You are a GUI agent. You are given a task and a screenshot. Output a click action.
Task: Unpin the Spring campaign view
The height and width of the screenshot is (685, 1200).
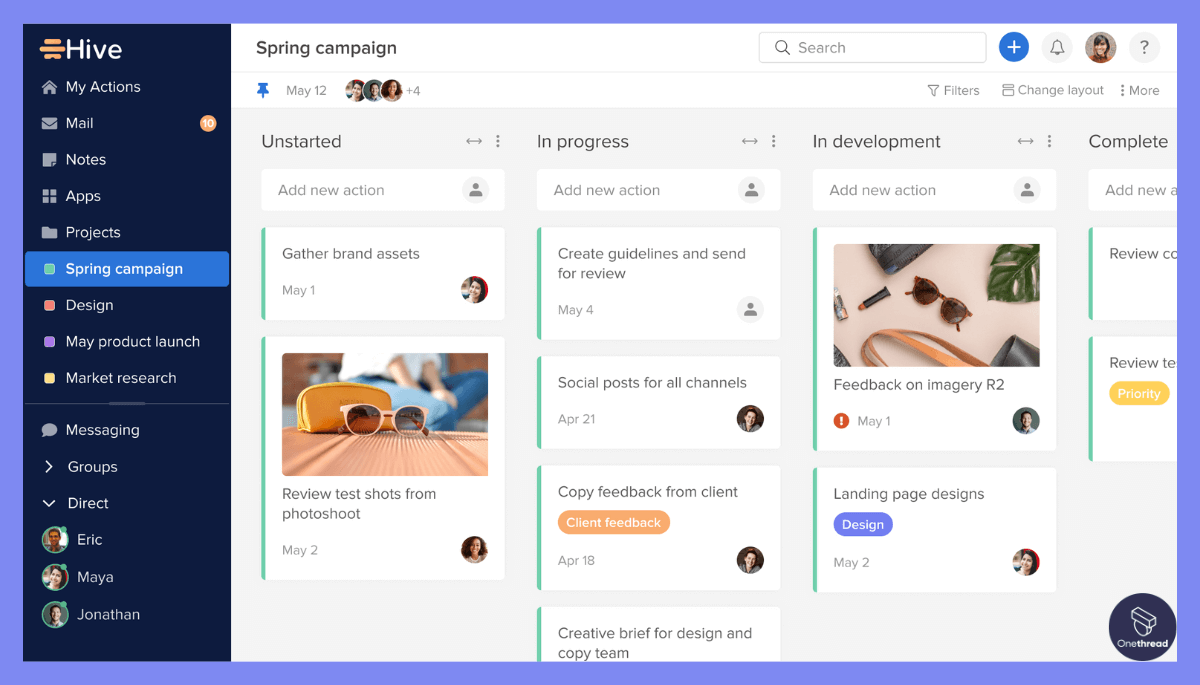(x=263, y=89)
